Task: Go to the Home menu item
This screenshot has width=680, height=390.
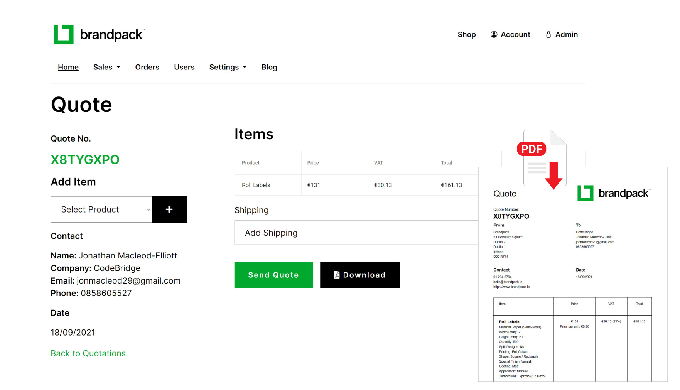Action: [68, 67]
